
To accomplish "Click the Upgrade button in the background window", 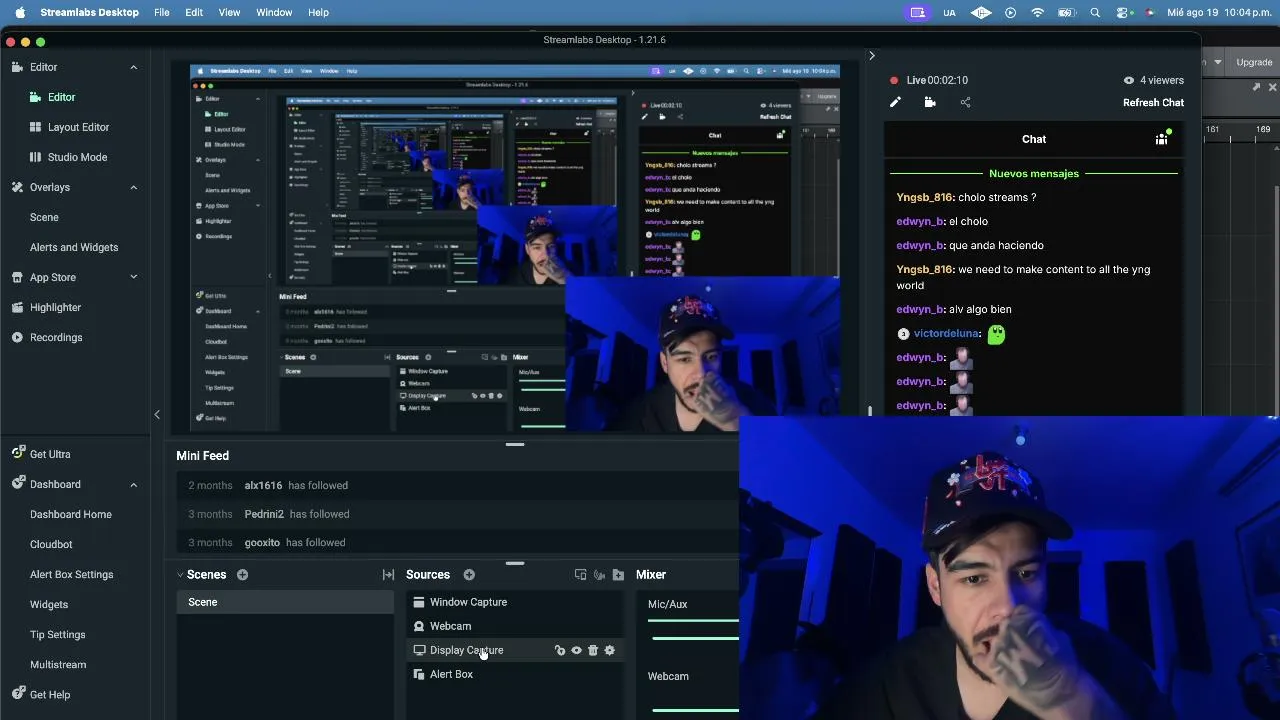I will [x=1254, y=62].
